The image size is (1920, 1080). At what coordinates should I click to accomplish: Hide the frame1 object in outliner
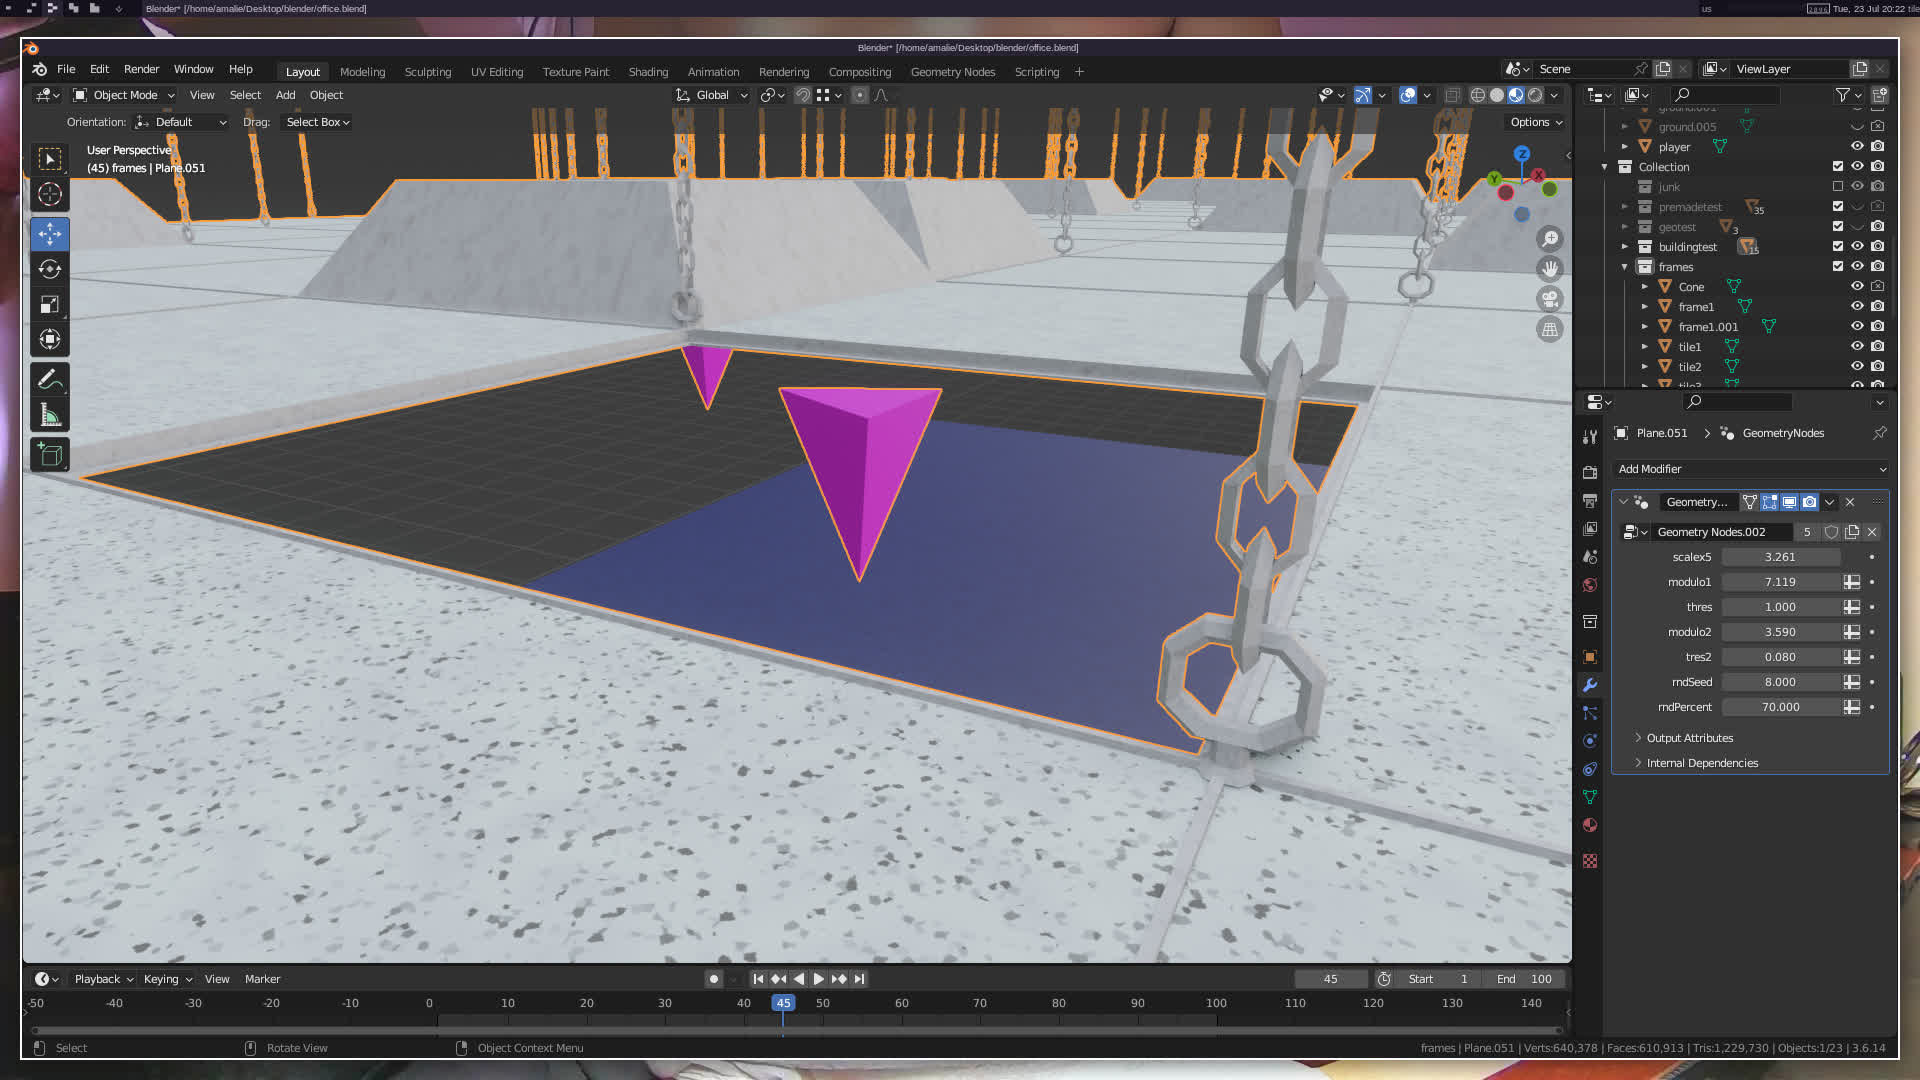click(1857, 306)
